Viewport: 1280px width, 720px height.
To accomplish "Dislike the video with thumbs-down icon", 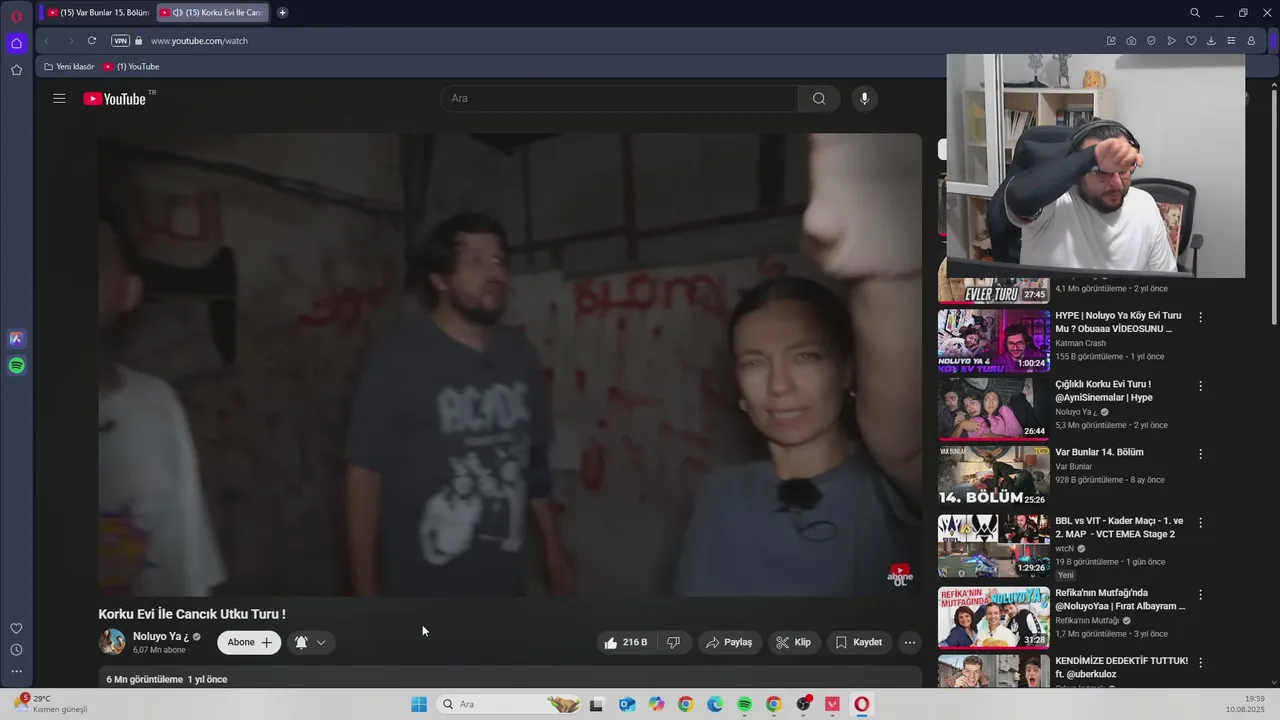I will [x=674, y=642].
